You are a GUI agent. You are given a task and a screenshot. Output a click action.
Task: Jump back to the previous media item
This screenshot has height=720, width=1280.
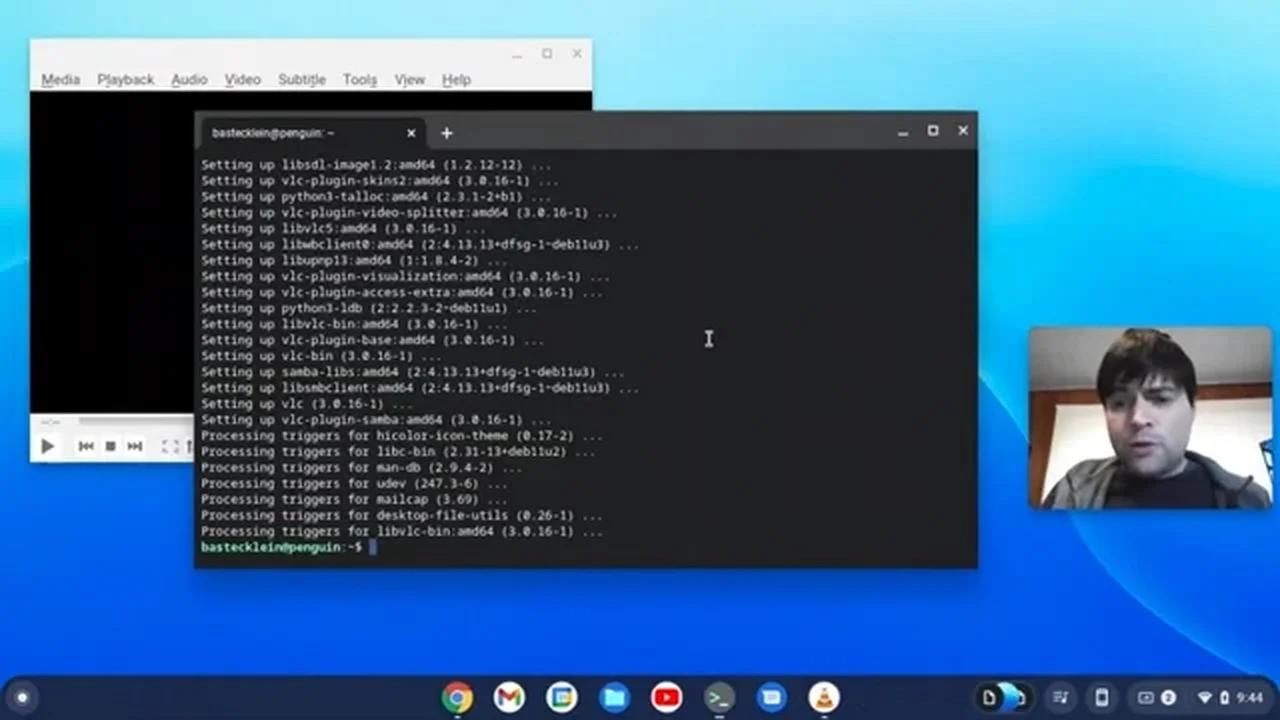coord(86,446)
